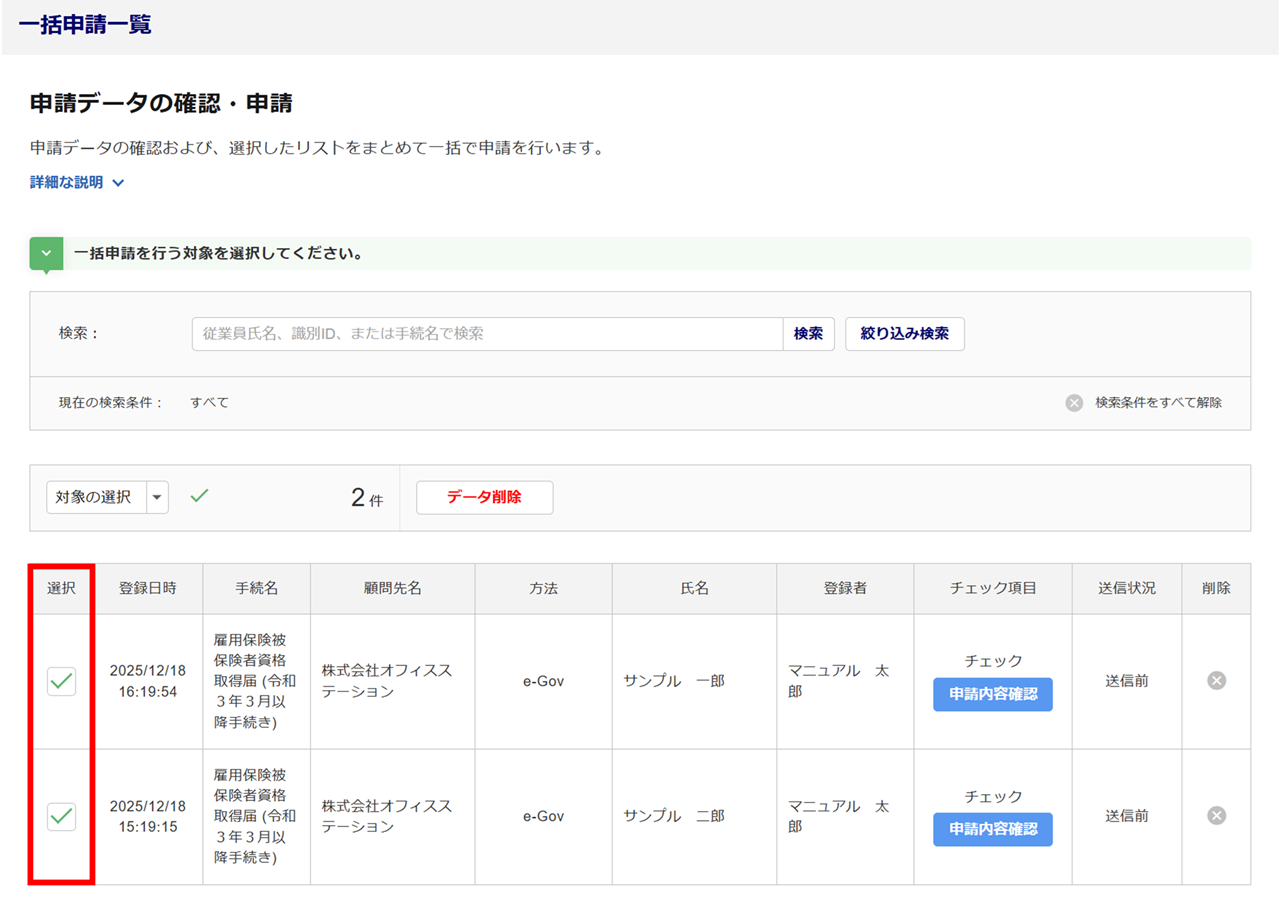Click the green speech-bubble chevron icon
The width and height of the screenshot is (1280, 902).
(x=46, y=254)
